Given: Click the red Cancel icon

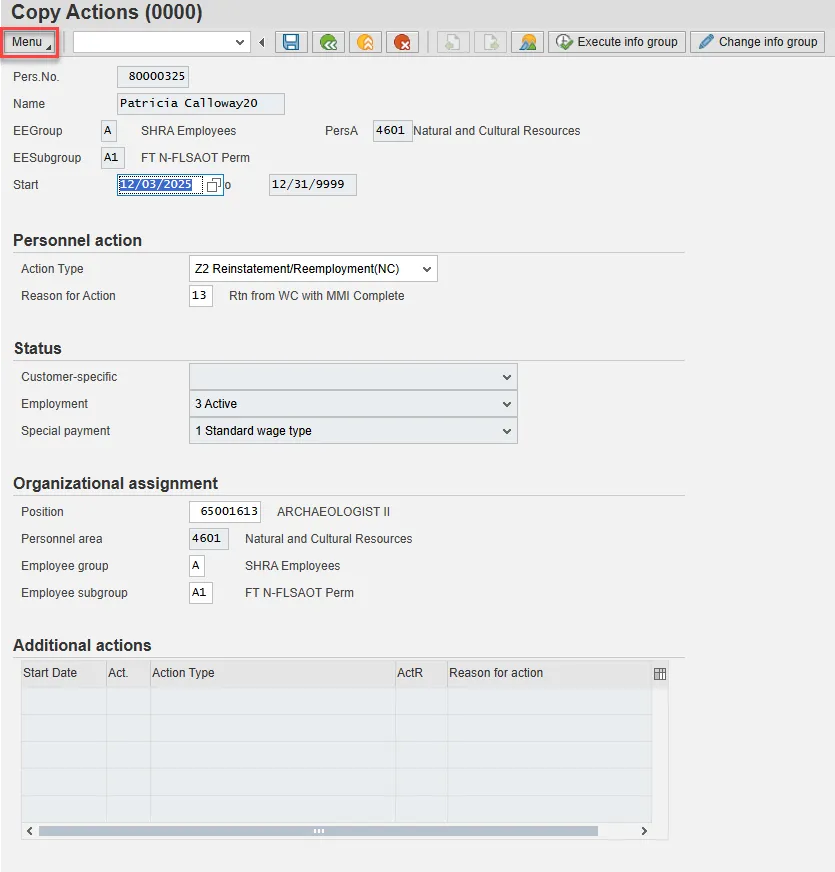Looking at the screenshot, I should coord(402,42).
